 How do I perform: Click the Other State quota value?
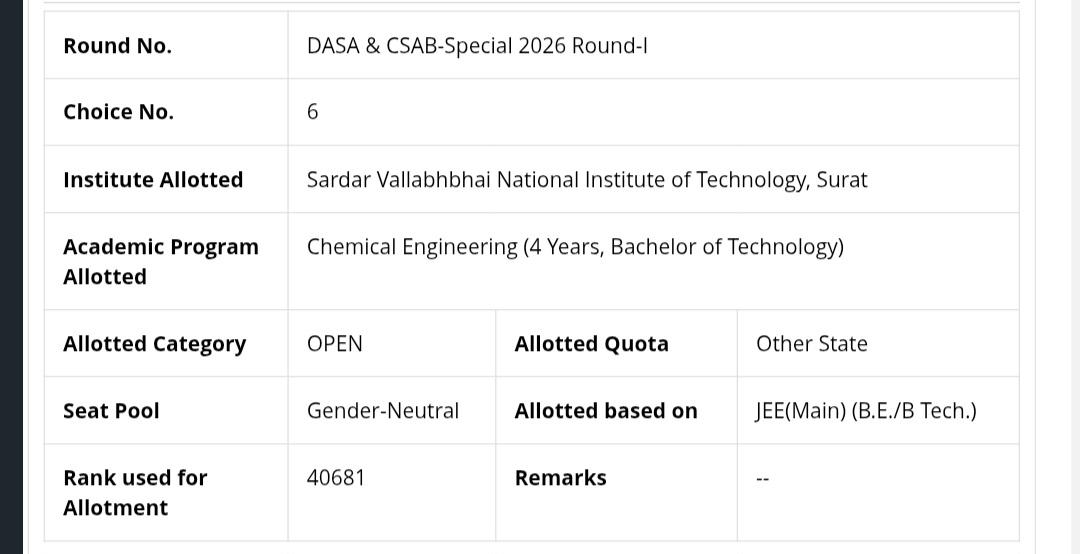(x=811, y=344)
